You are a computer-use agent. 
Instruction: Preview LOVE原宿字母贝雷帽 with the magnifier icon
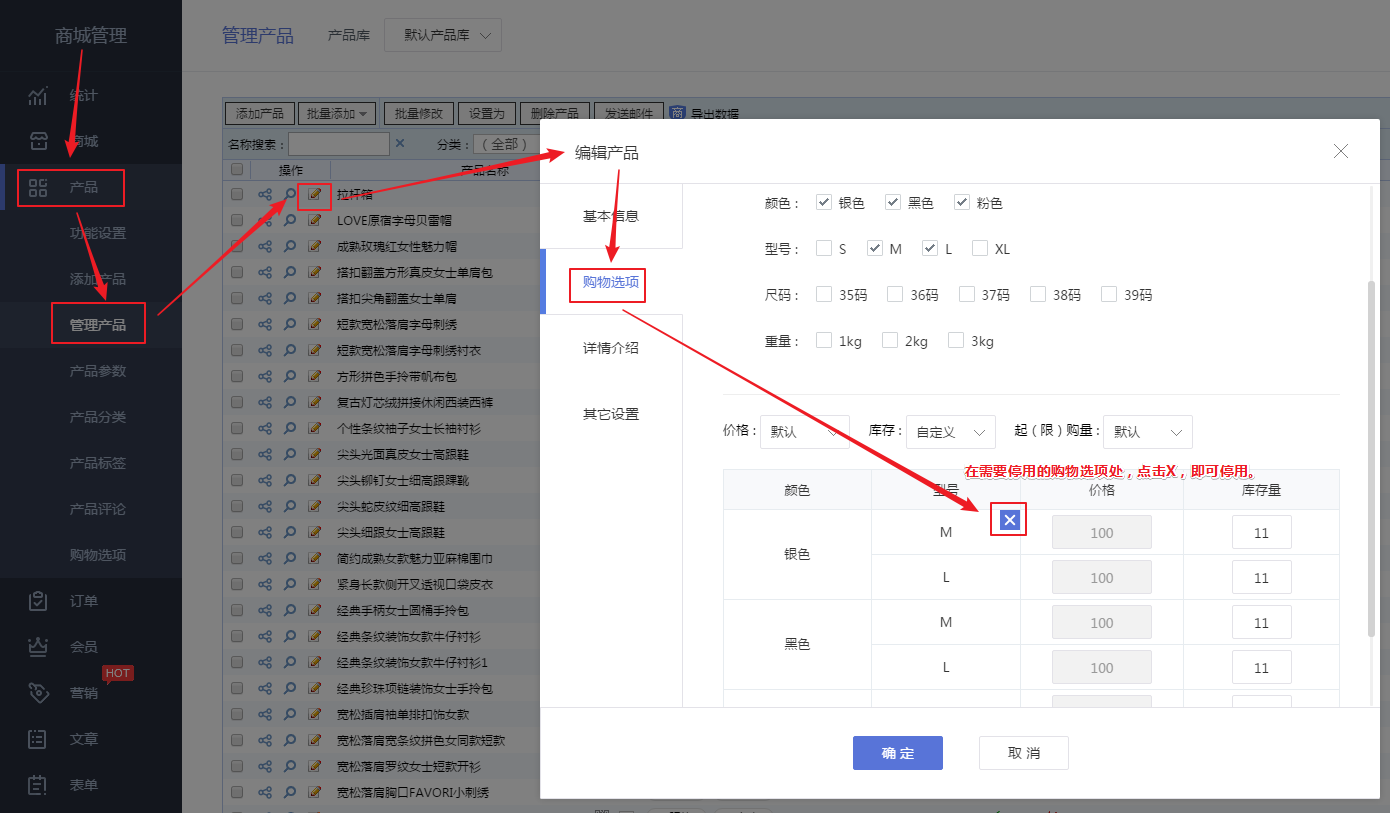(x=290, y=220)
